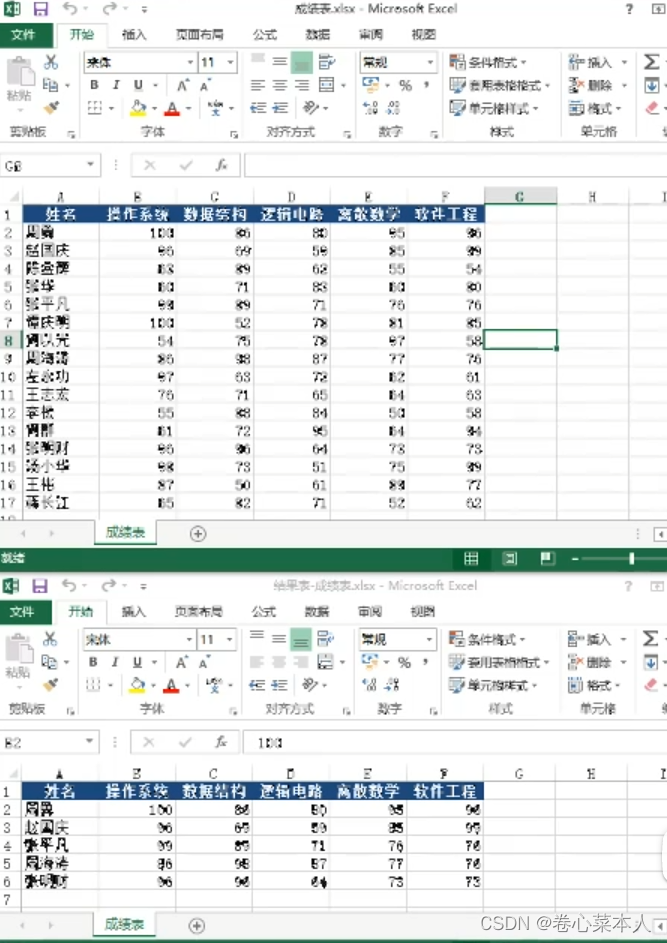Screen dimensions: 667x943
Task: Use Format Painter in bottom Excel window
Action: (x=51, y=685)
